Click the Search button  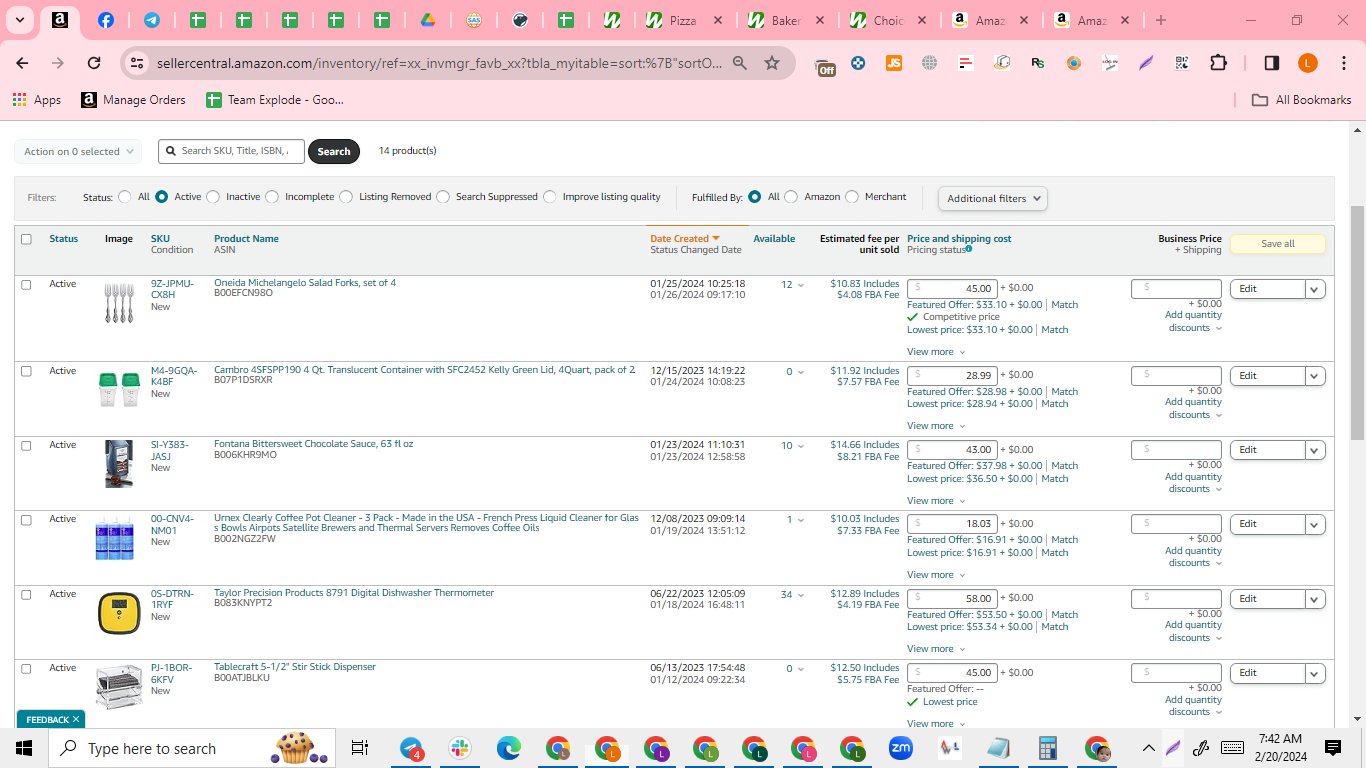coord(334,152)
